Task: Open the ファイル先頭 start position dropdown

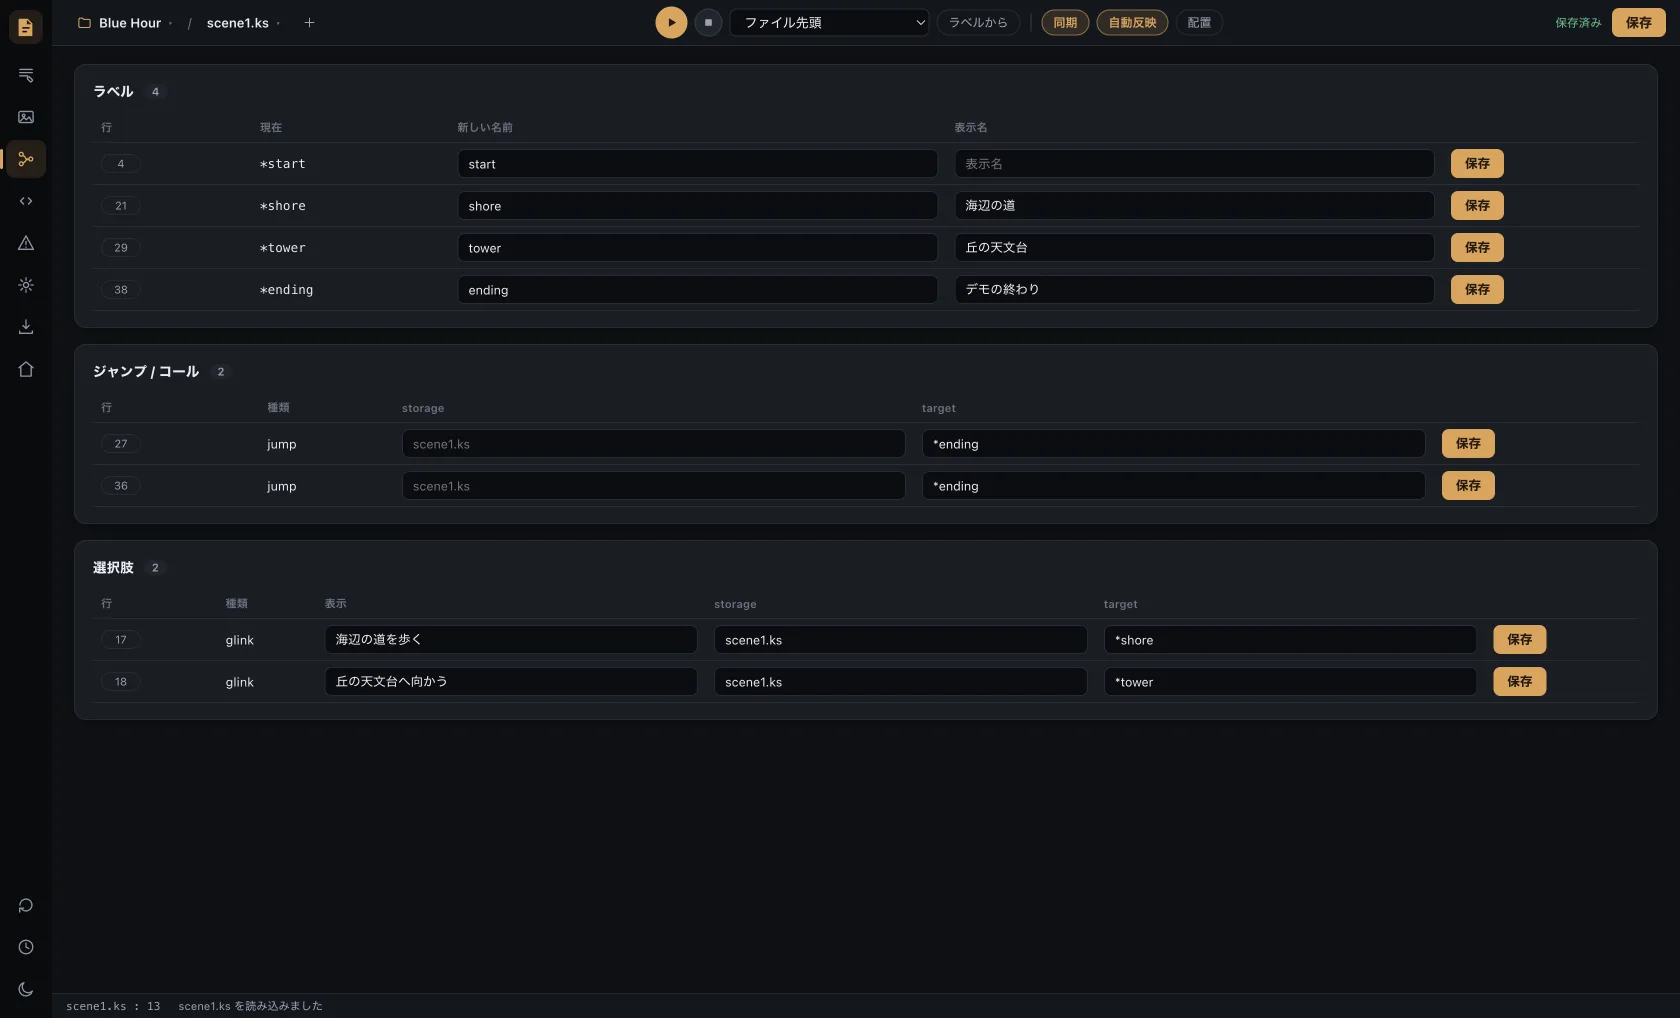Action: [829, 22]
